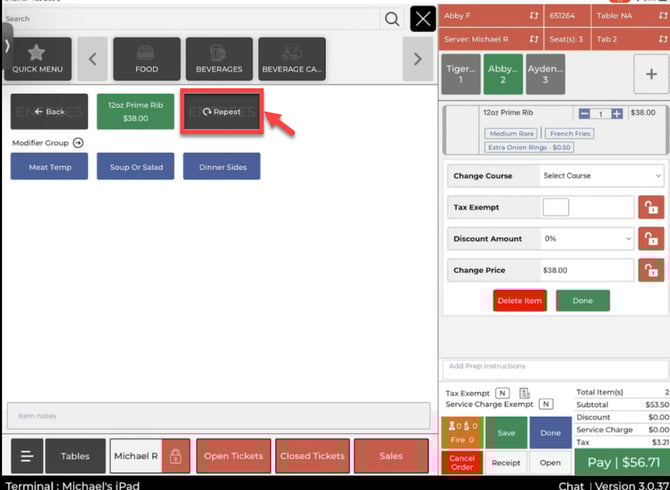
Task: Increase 12oz Prime Rib quantity with plus
Action: pos(617,114)
